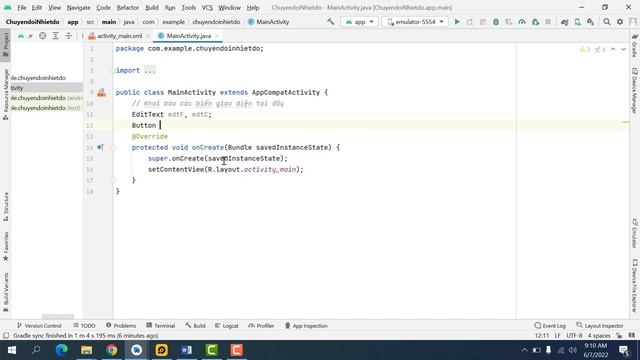Open IDE Settings gear icon
Screen dimensions: 640x360
[620, 22]
